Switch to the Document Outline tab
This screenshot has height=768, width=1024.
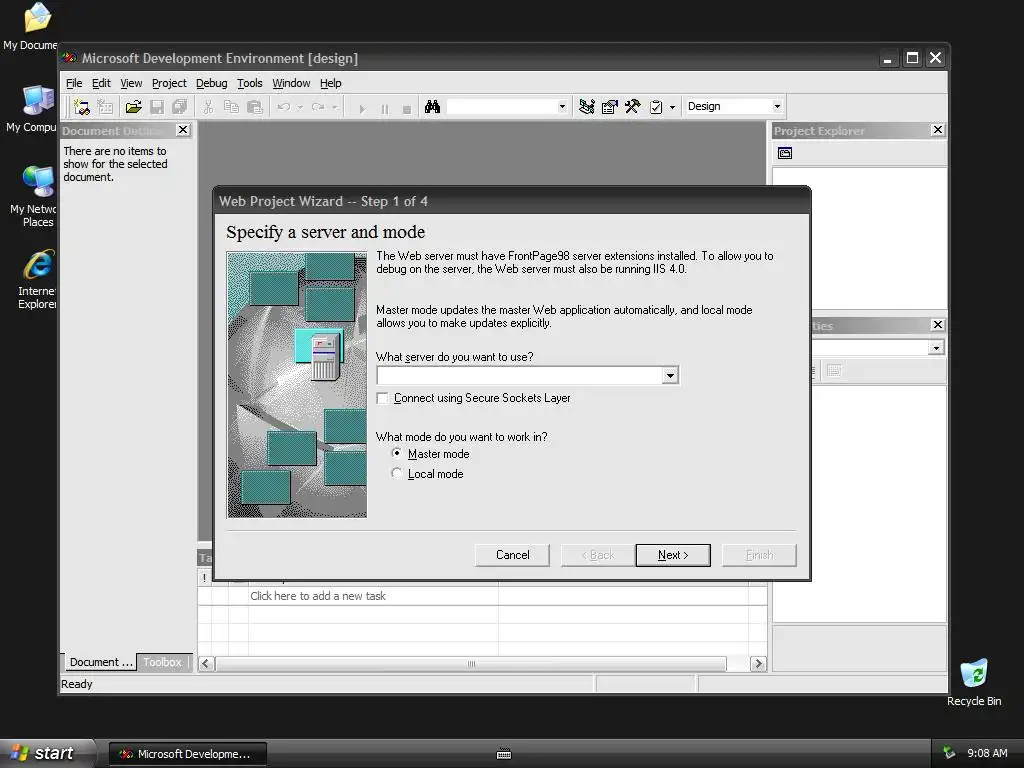[100, 662]
